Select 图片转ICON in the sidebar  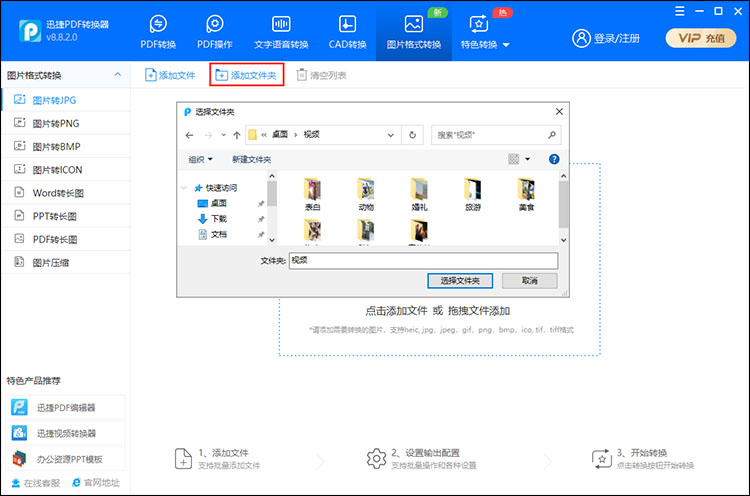click(66, 170)
